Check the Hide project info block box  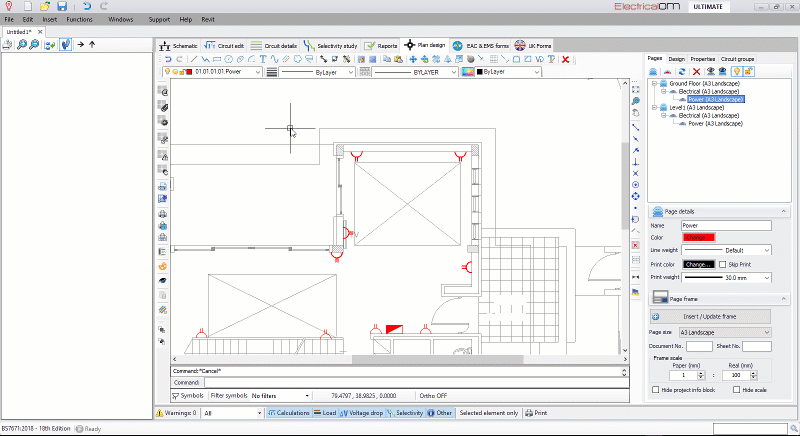point(656,390)
